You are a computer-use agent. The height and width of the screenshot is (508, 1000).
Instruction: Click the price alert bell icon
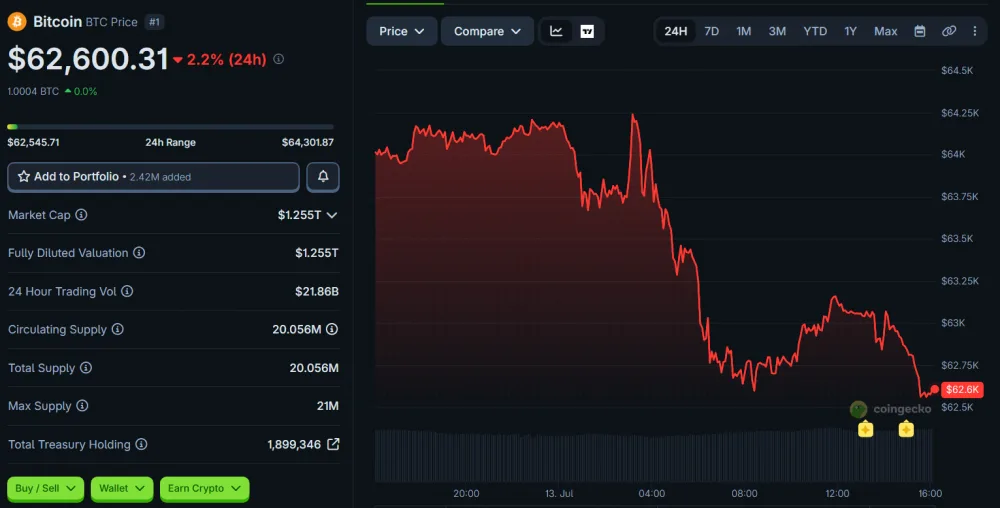coord(323,177)
